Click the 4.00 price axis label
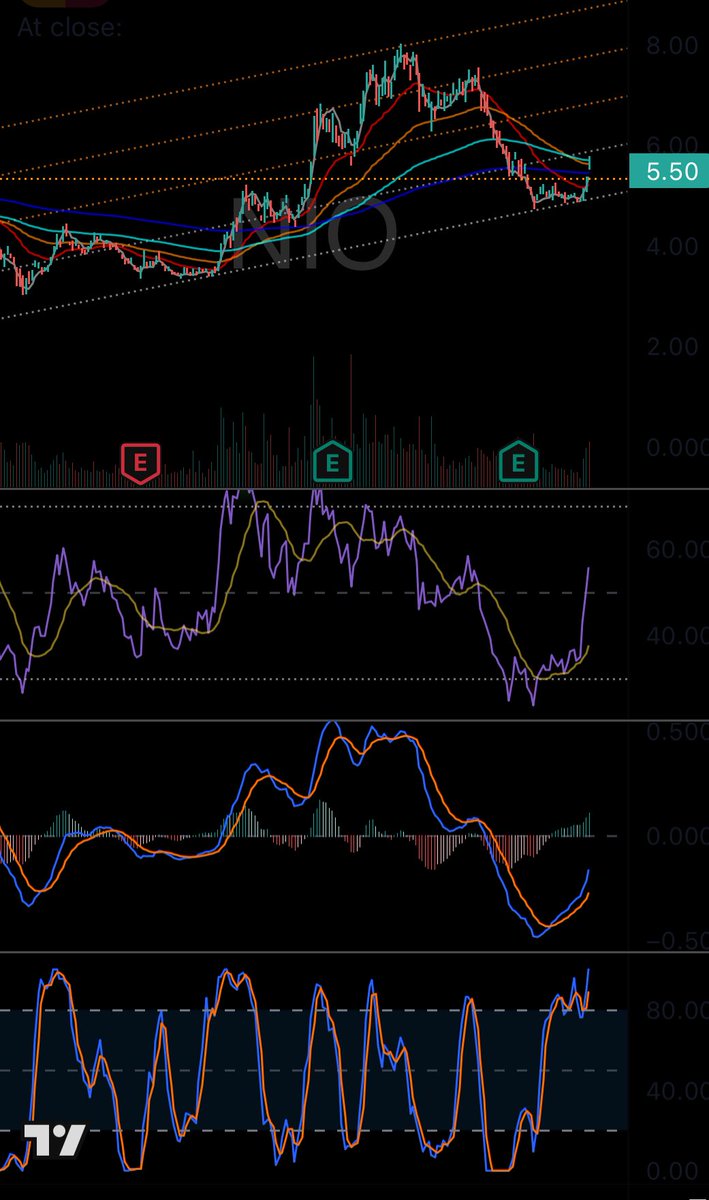This screenshot has width=709, height=1200. click(672, 246)
